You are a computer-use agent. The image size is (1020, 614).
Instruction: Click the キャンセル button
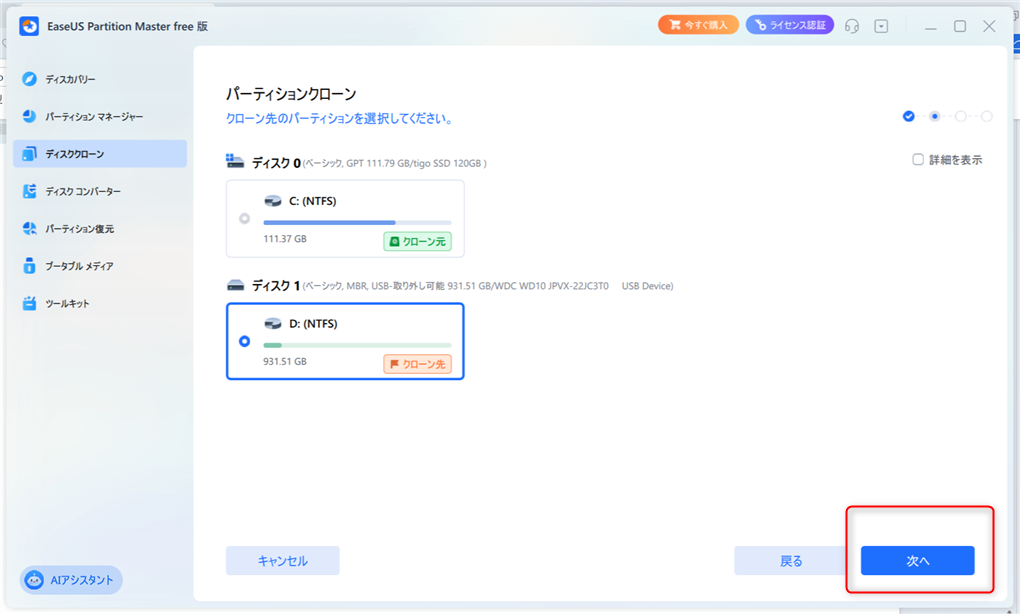[282, 561]
